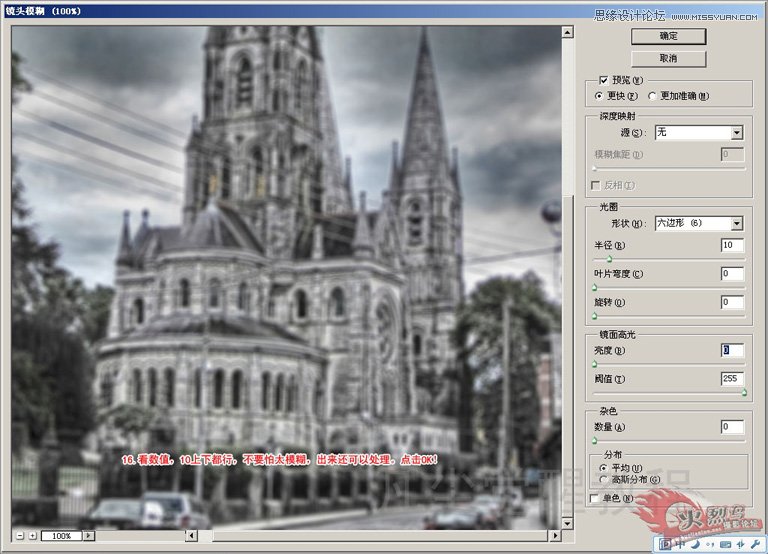This screenshot has width=768, height=554.
Task: Click the vertical scrollbar thumb of preview
Action: (567, 356)
